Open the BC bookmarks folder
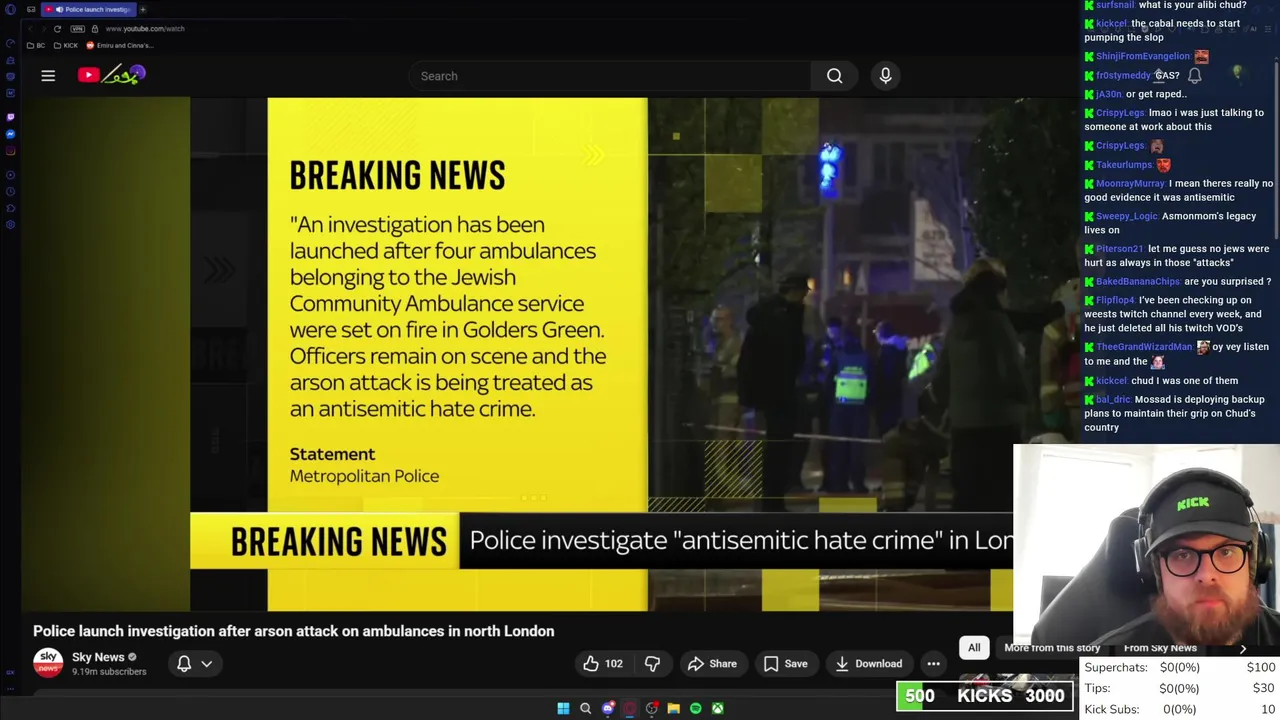The width and height of the screenshot is (1280, 720). click(36, 45)
